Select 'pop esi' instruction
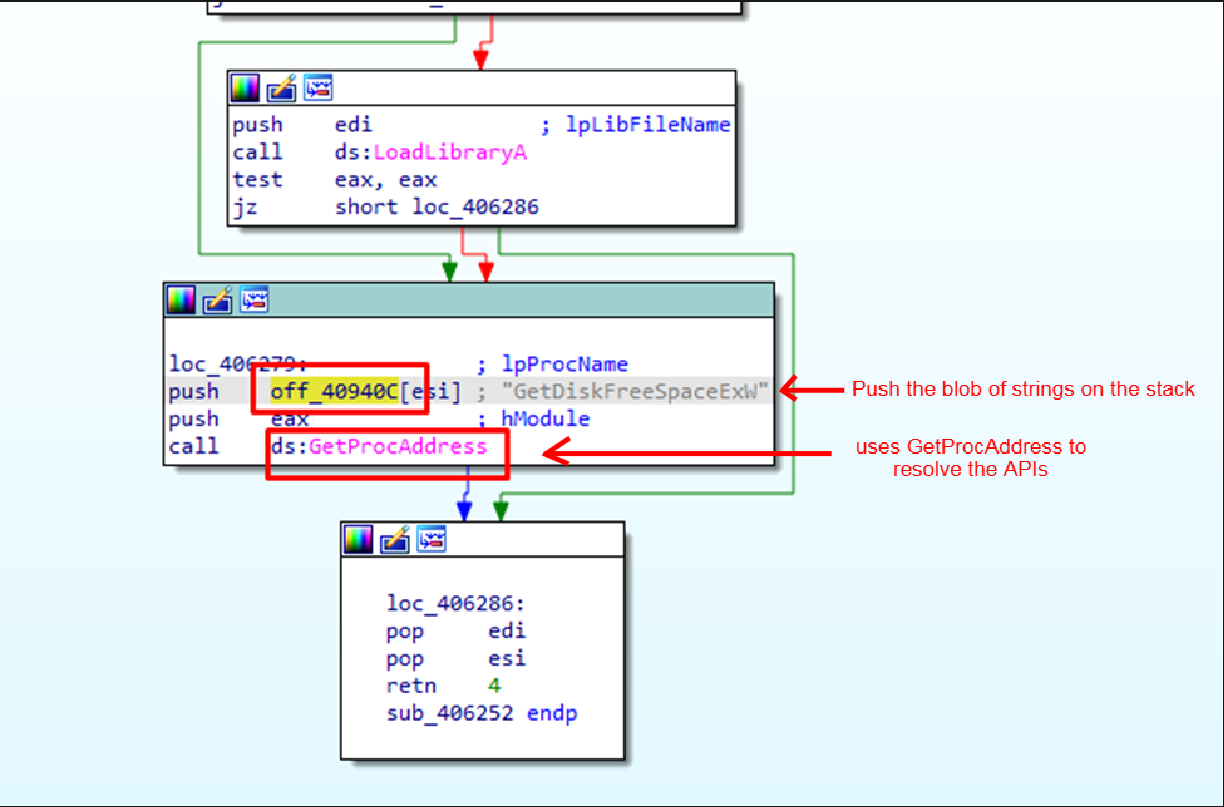 pyautogui.click(x=456, y=659)
